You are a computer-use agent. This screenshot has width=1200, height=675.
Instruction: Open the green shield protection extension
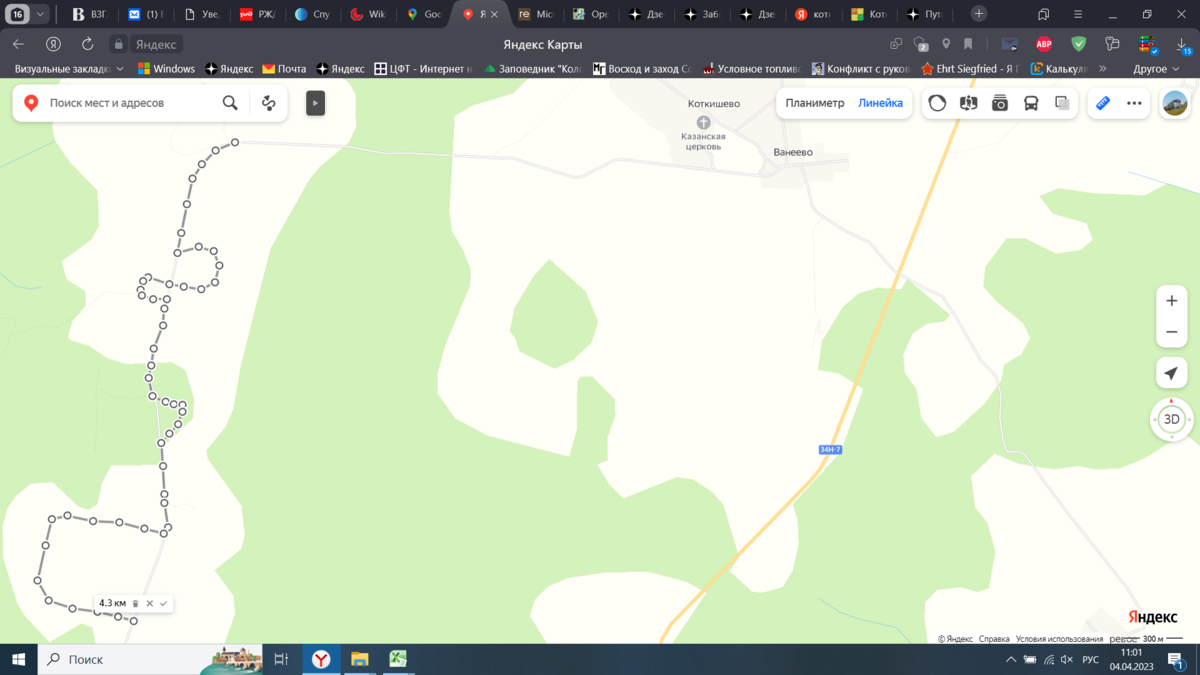click(x=1078, y=44)
